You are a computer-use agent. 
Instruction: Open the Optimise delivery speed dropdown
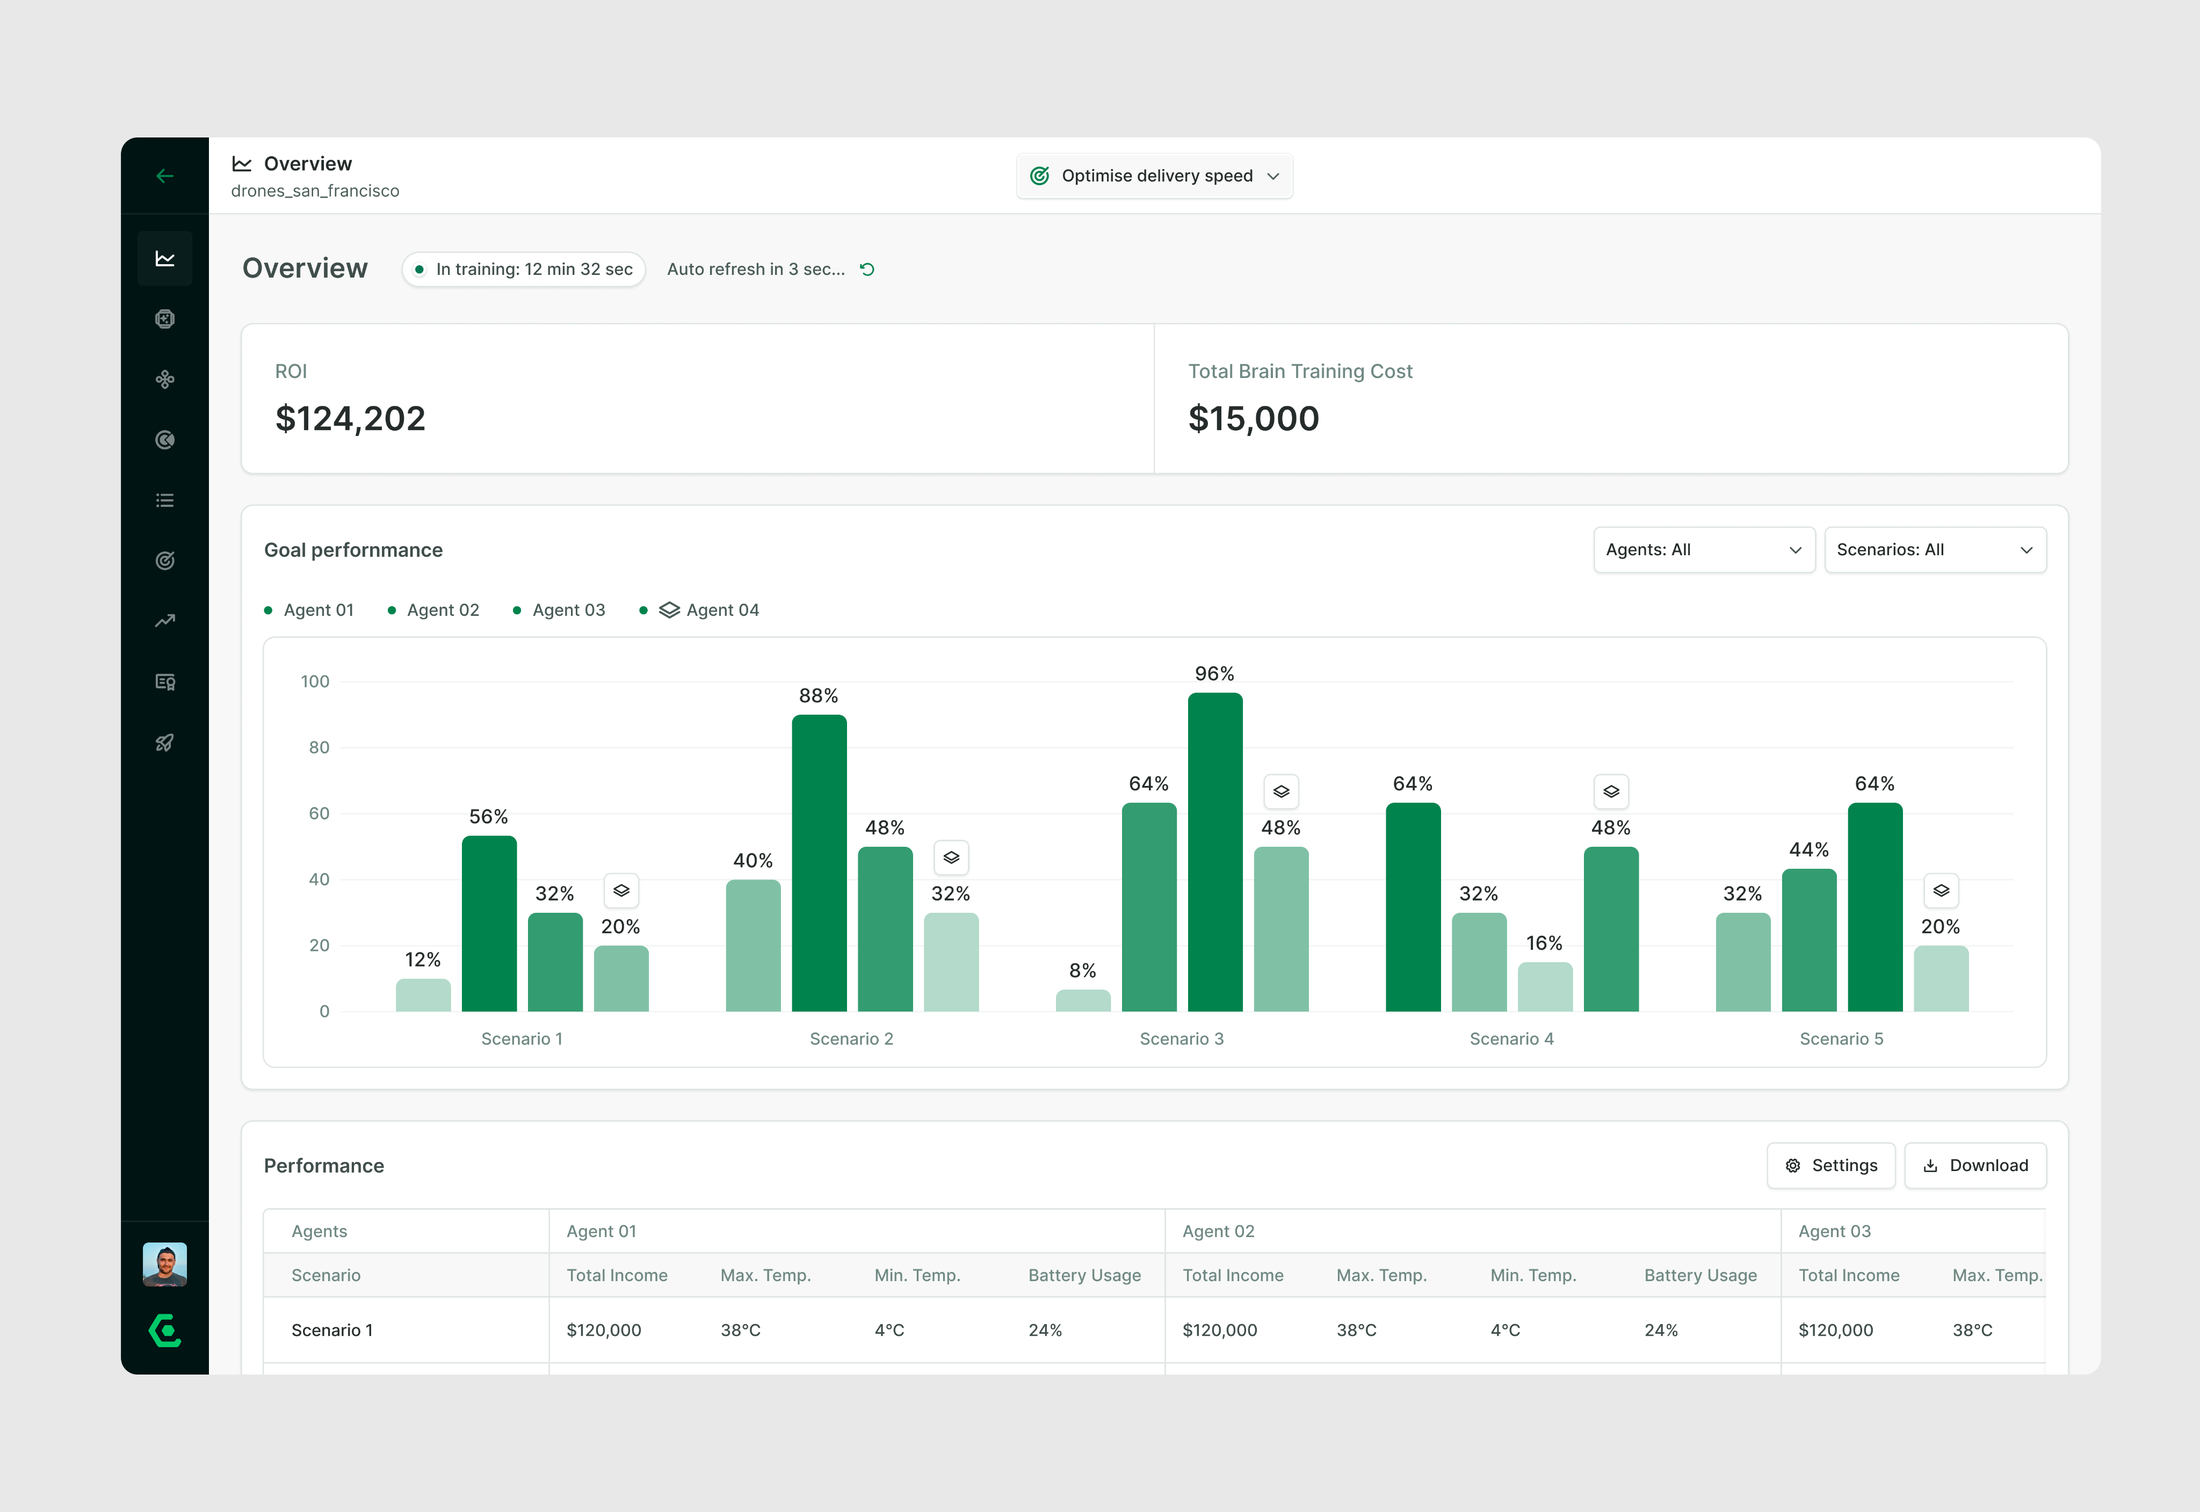point(1155,176)
